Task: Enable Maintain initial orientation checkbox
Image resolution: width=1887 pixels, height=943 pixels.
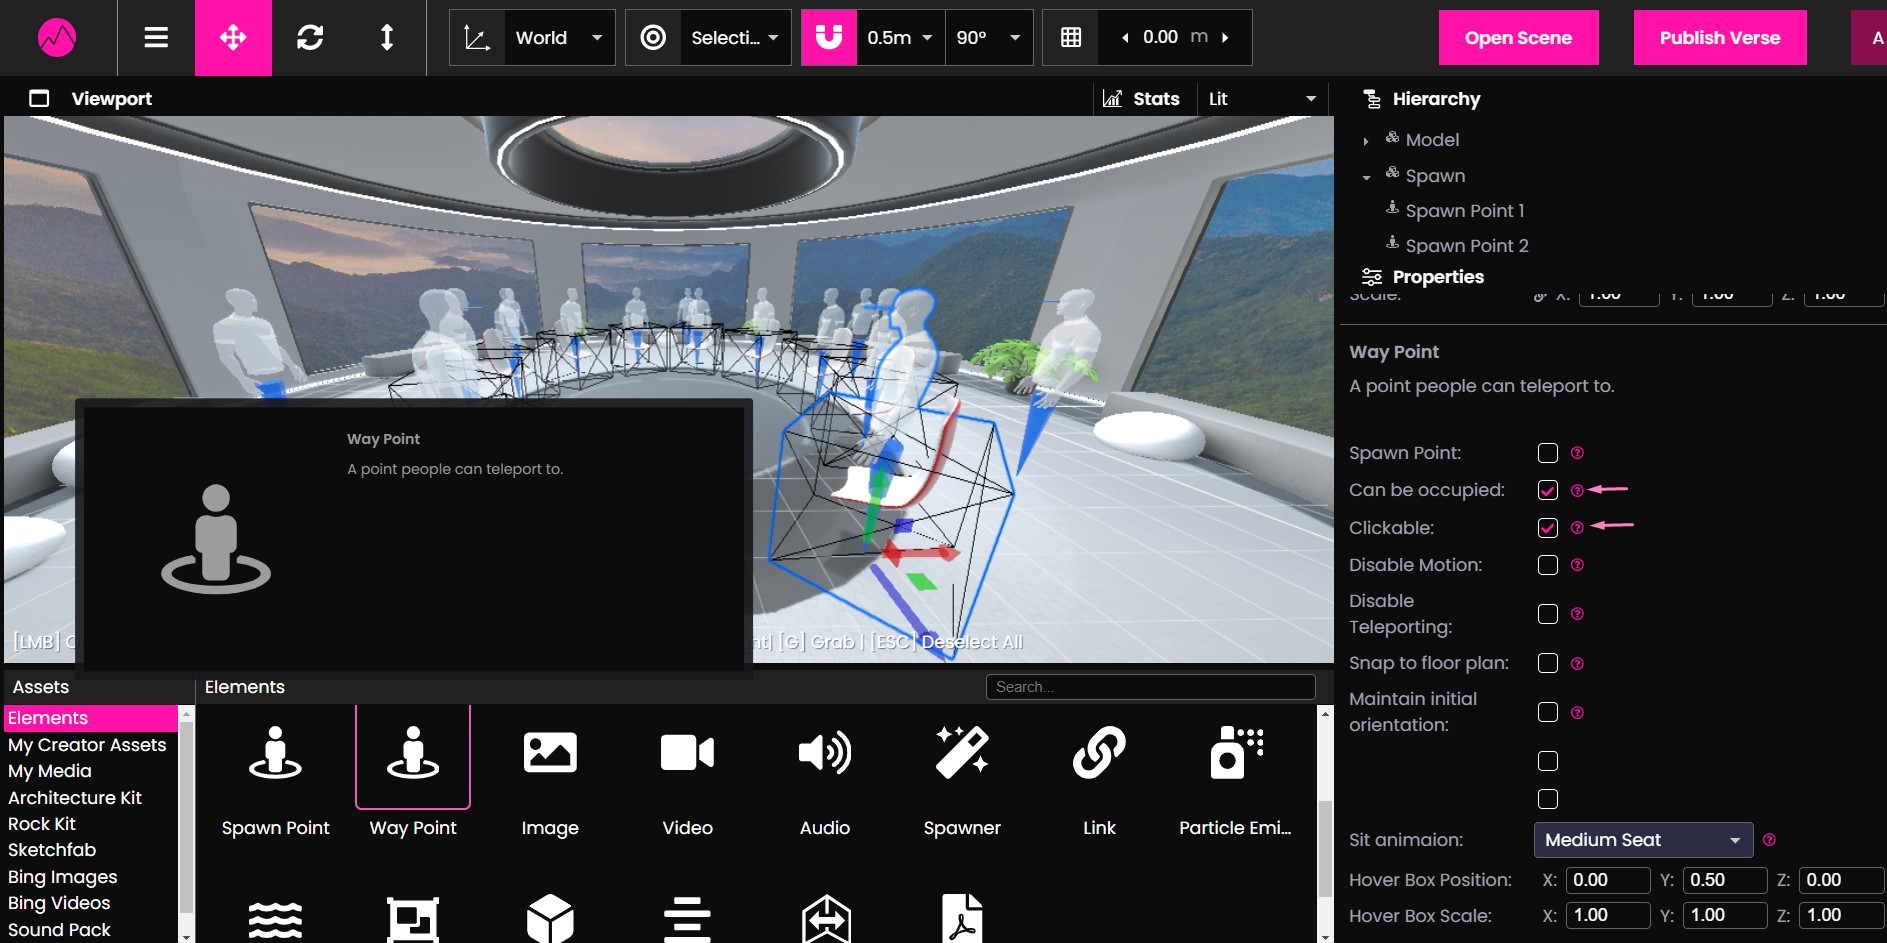Action: pos(1548,712)
